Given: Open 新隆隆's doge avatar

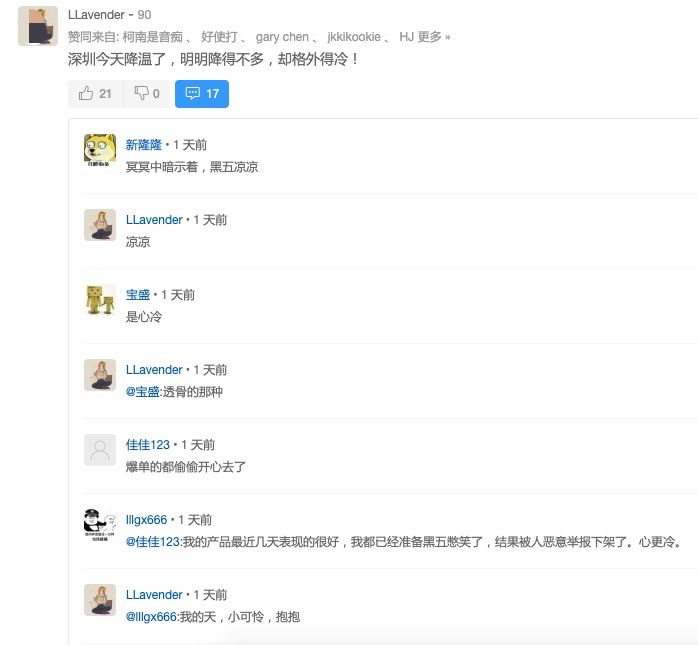Looking at the screenshot, I should (x=100, y=150).
